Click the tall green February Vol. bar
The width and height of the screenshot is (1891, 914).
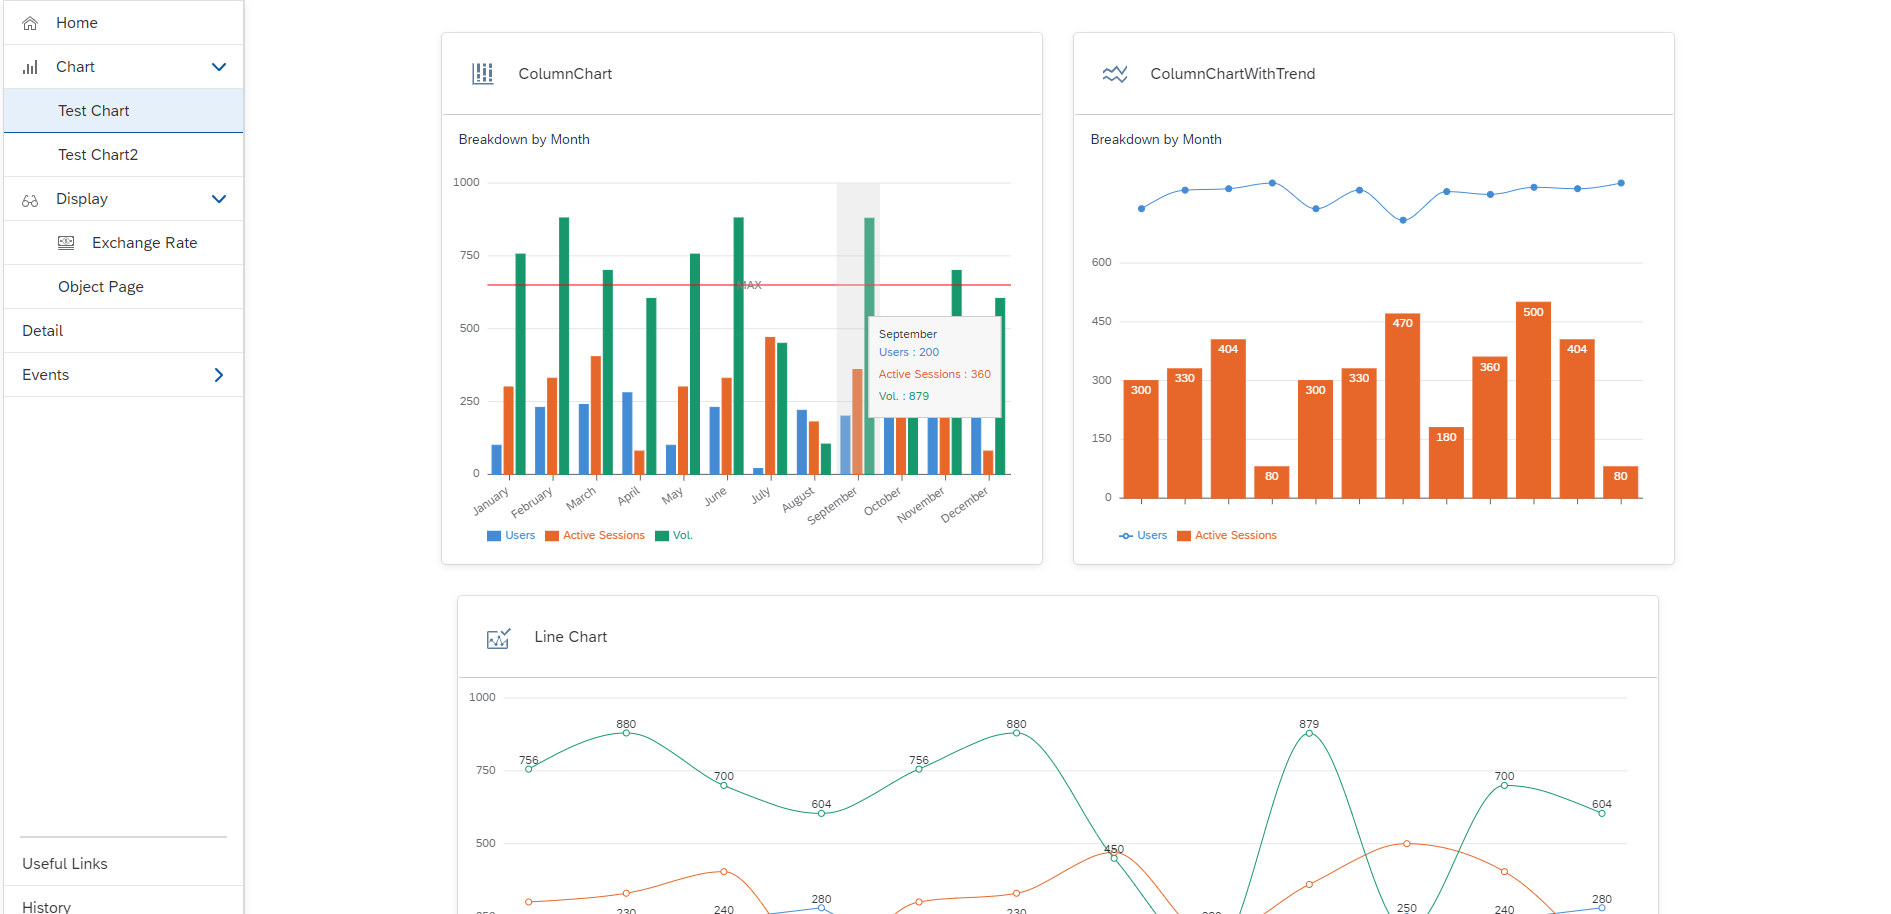click(x=564, y=346)
